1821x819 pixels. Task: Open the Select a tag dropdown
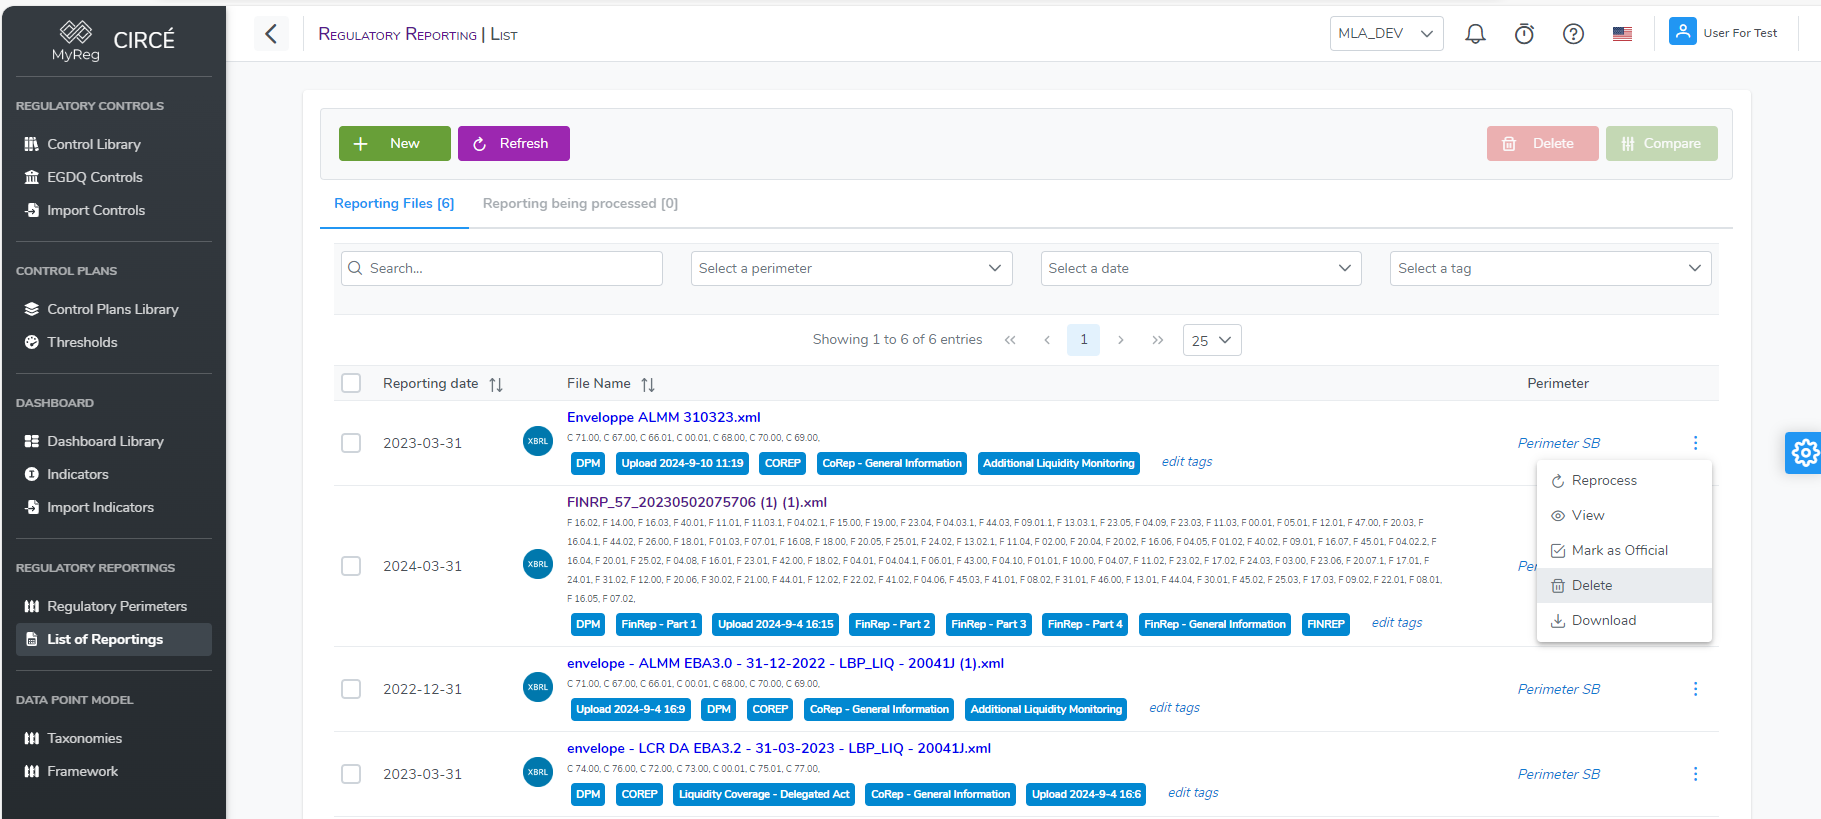1549,268
